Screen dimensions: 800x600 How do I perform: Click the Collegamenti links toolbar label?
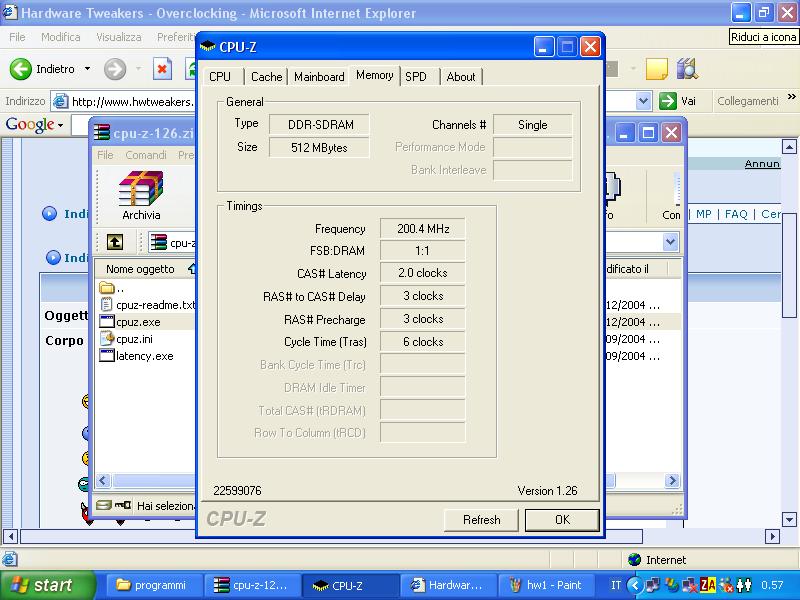[x=747, y=101]
